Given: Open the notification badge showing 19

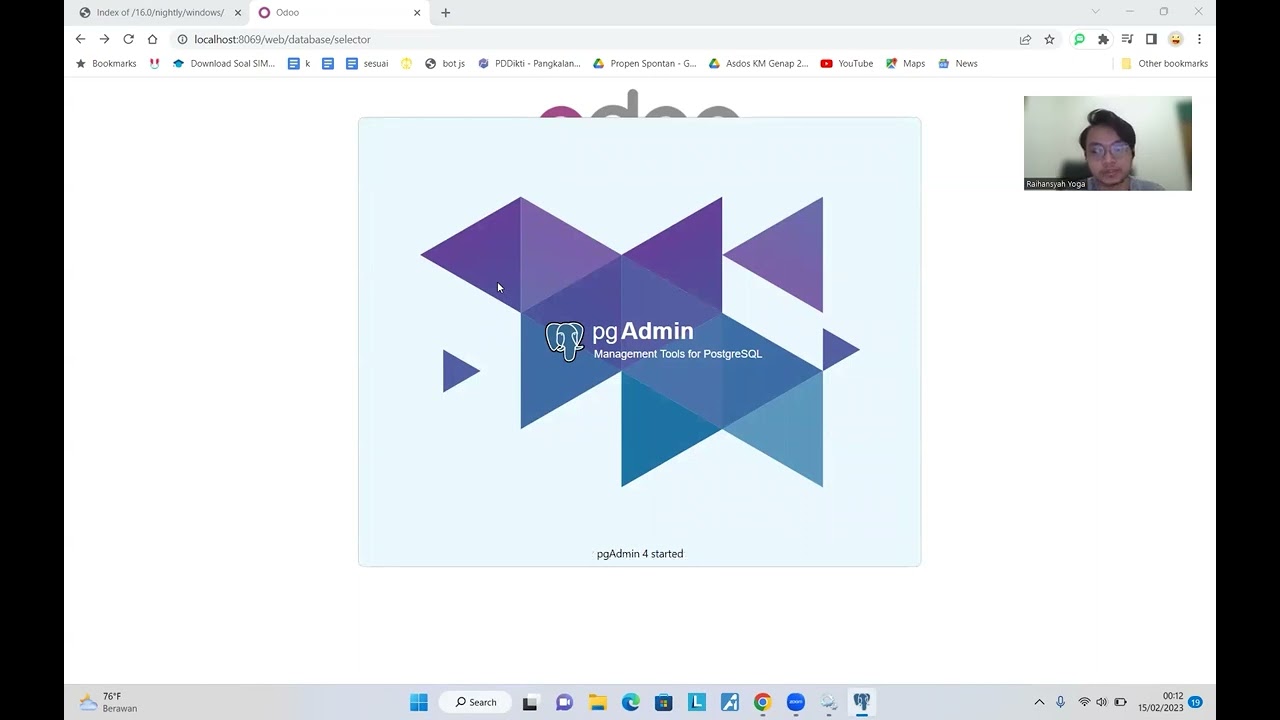Looking at the screenshot, I should [1195, 702].
